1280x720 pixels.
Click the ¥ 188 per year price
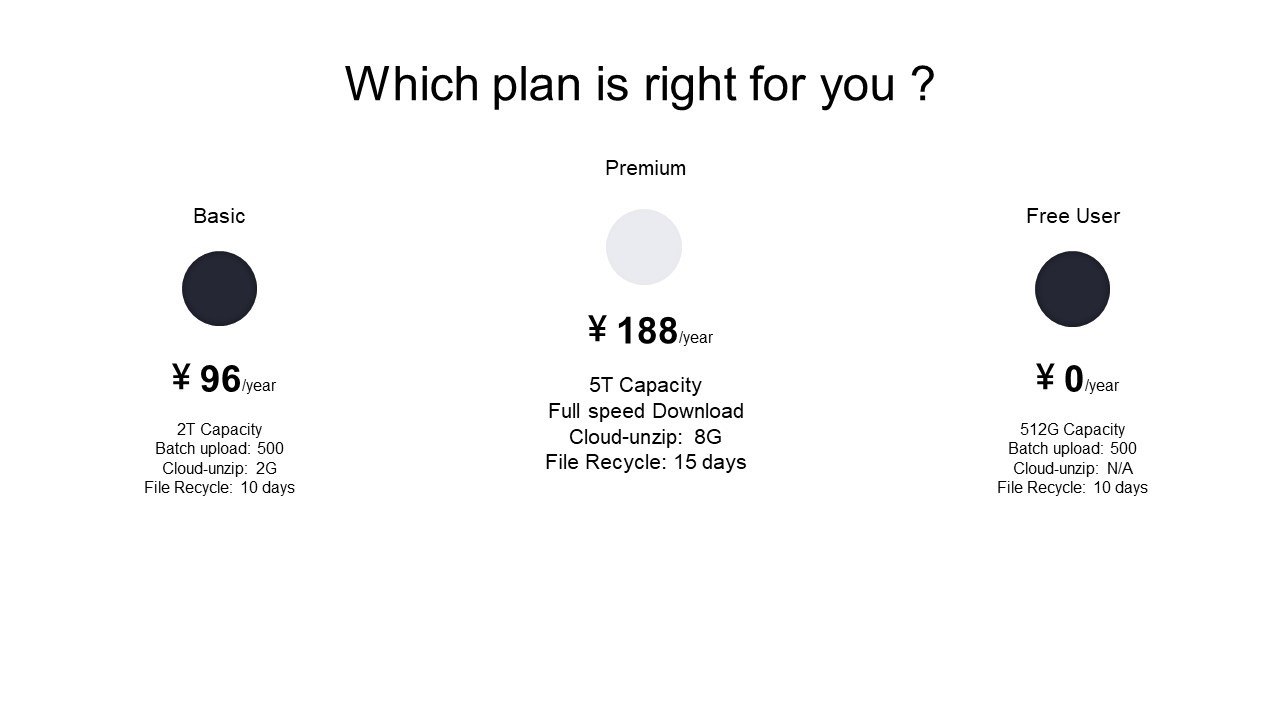coord(650,331)
